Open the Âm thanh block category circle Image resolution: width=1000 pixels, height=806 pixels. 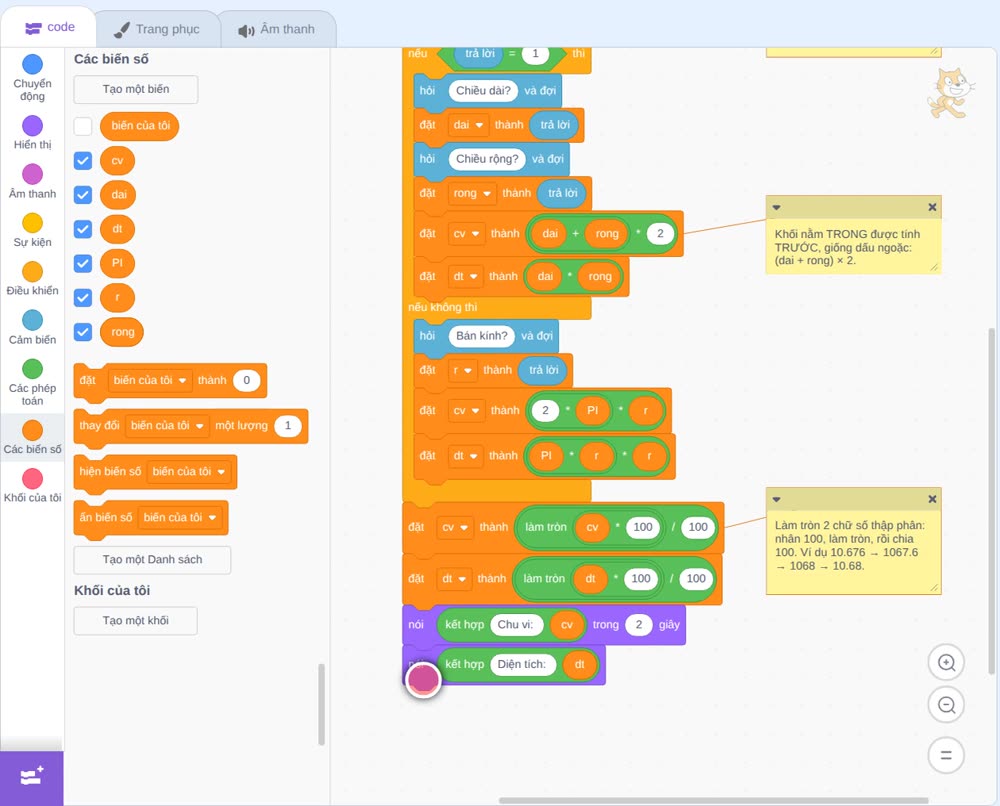pyautogui.click(x=33, y=174)
